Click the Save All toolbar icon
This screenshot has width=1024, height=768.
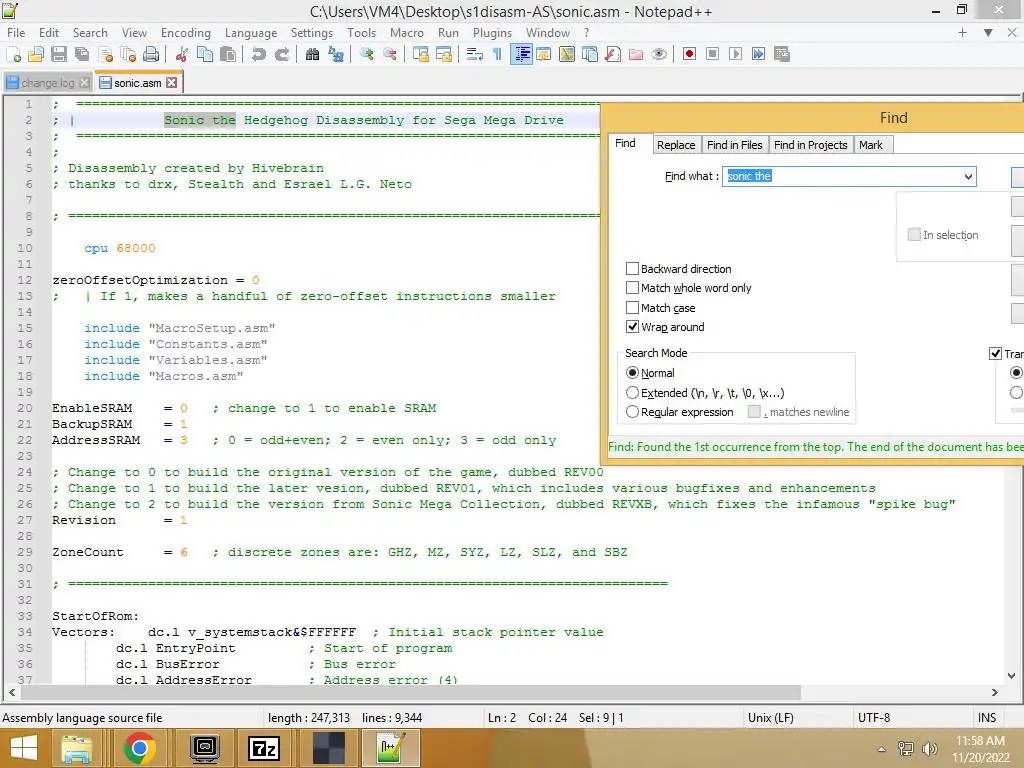click(82, 54)
